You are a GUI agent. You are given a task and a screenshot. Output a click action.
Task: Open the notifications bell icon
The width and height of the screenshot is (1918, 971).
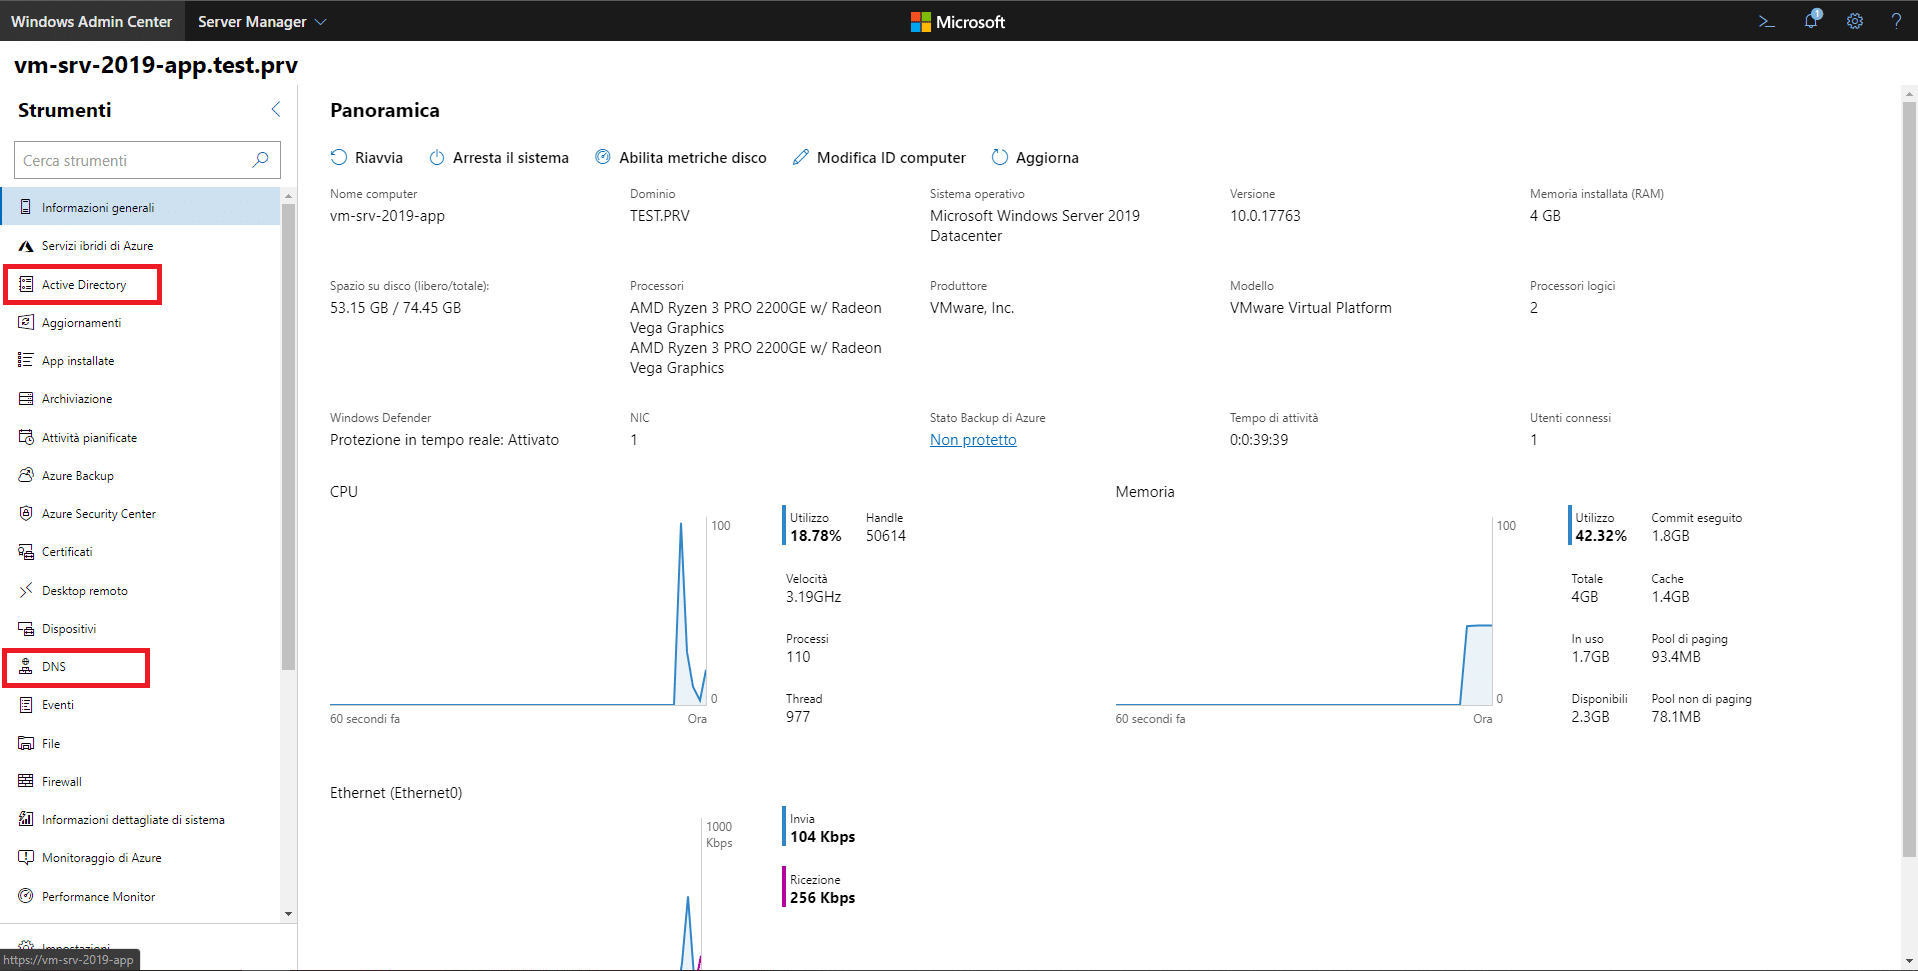click(1811, 21)
